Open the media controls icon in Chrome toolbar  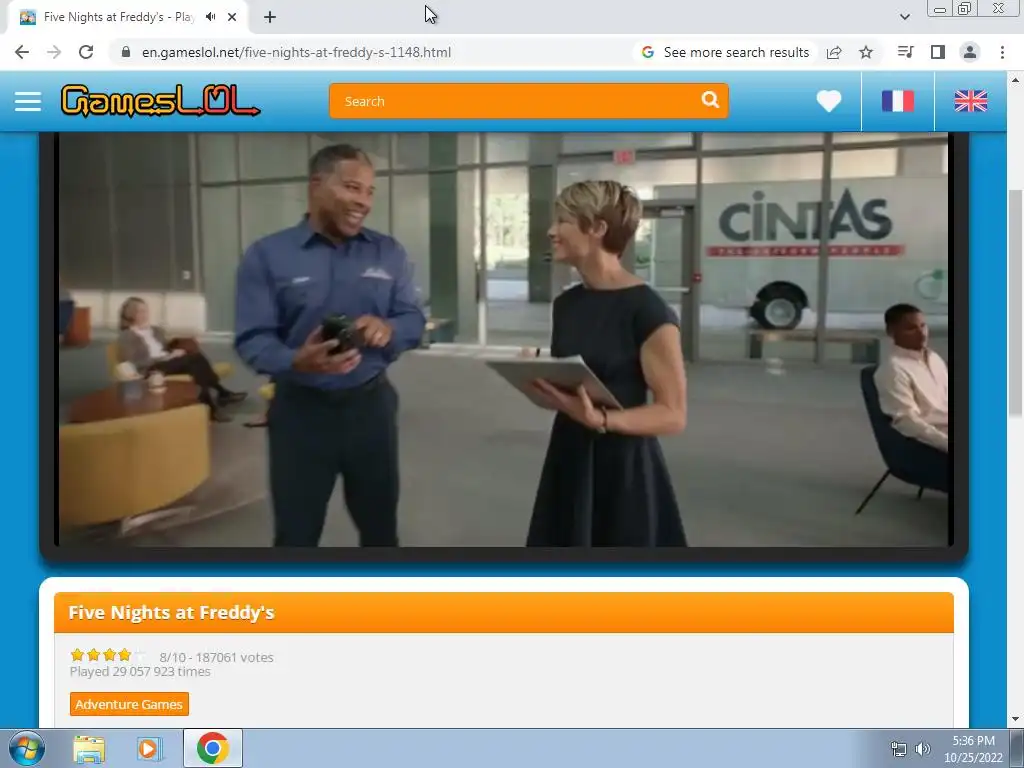(905, 52)
